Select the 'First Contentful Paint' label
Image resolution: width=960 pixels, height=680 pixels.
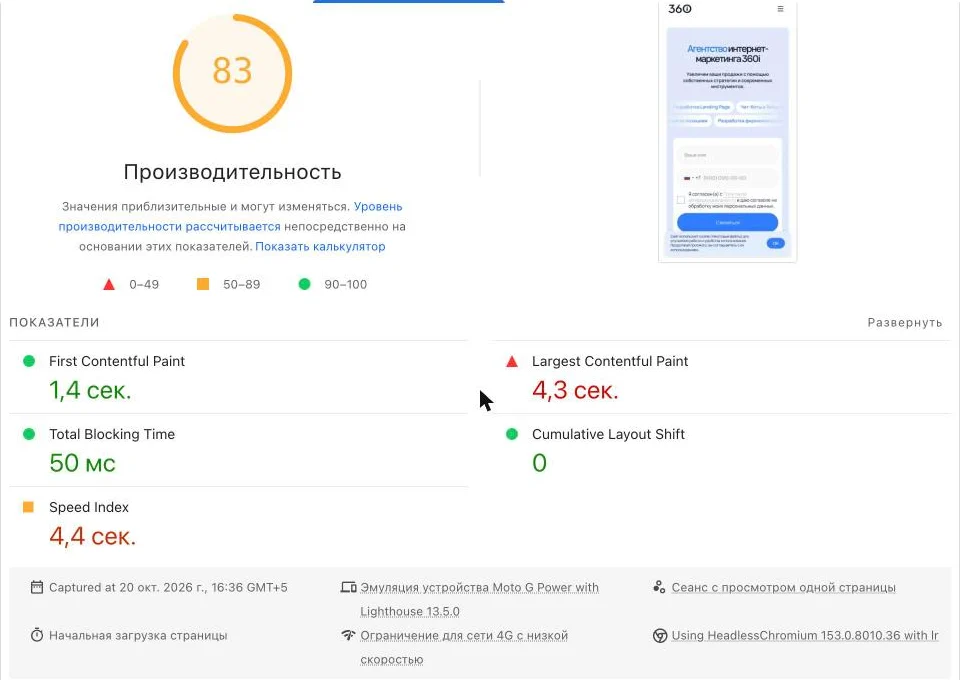click(x=116, y=361)
